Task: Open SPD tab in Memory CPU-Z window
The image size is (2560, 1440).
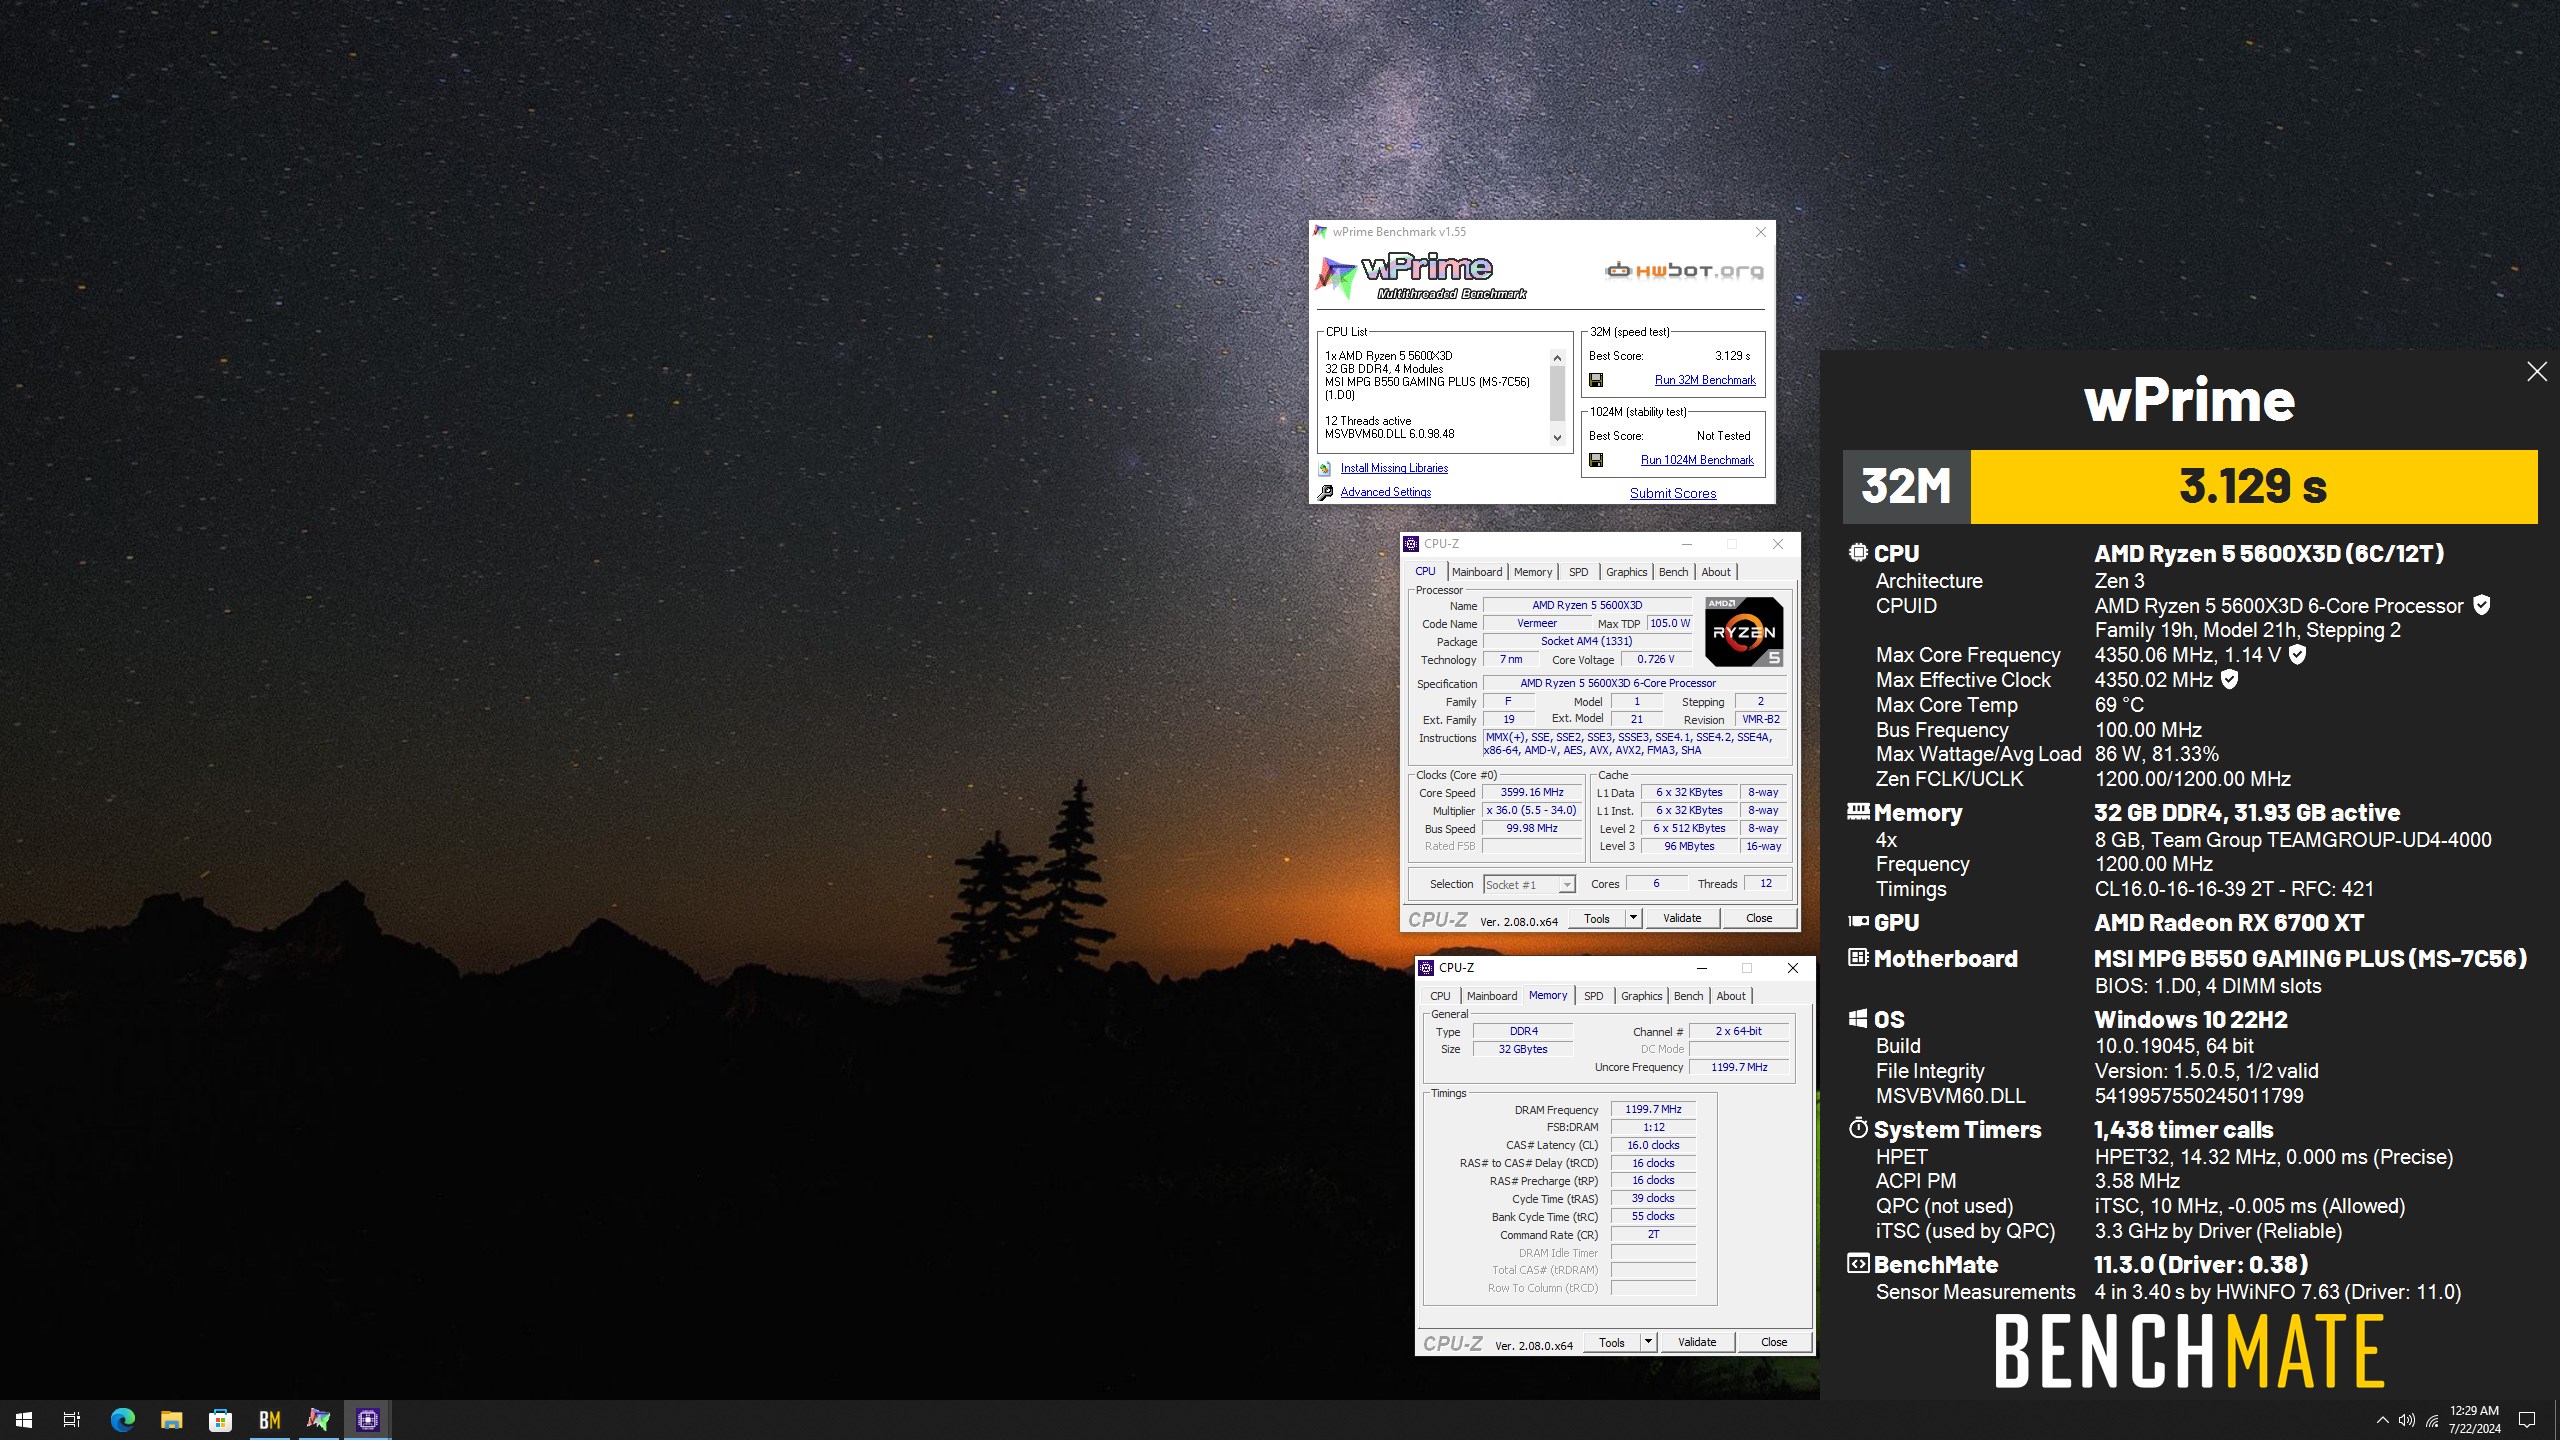Action: click(1593, 996)
